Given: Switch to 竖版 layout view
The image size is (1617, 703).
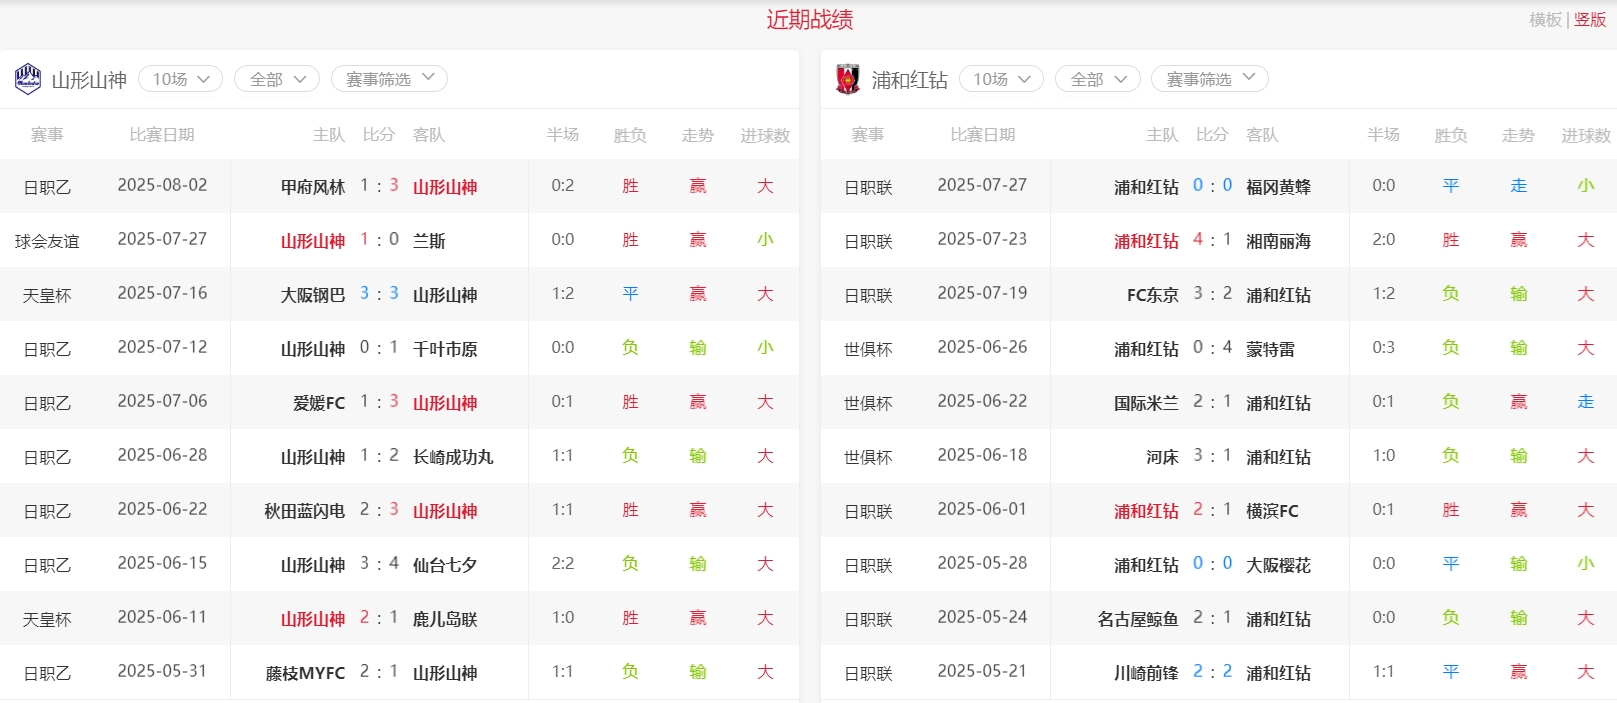Looking at the screenshot, I should [1590, 20].
